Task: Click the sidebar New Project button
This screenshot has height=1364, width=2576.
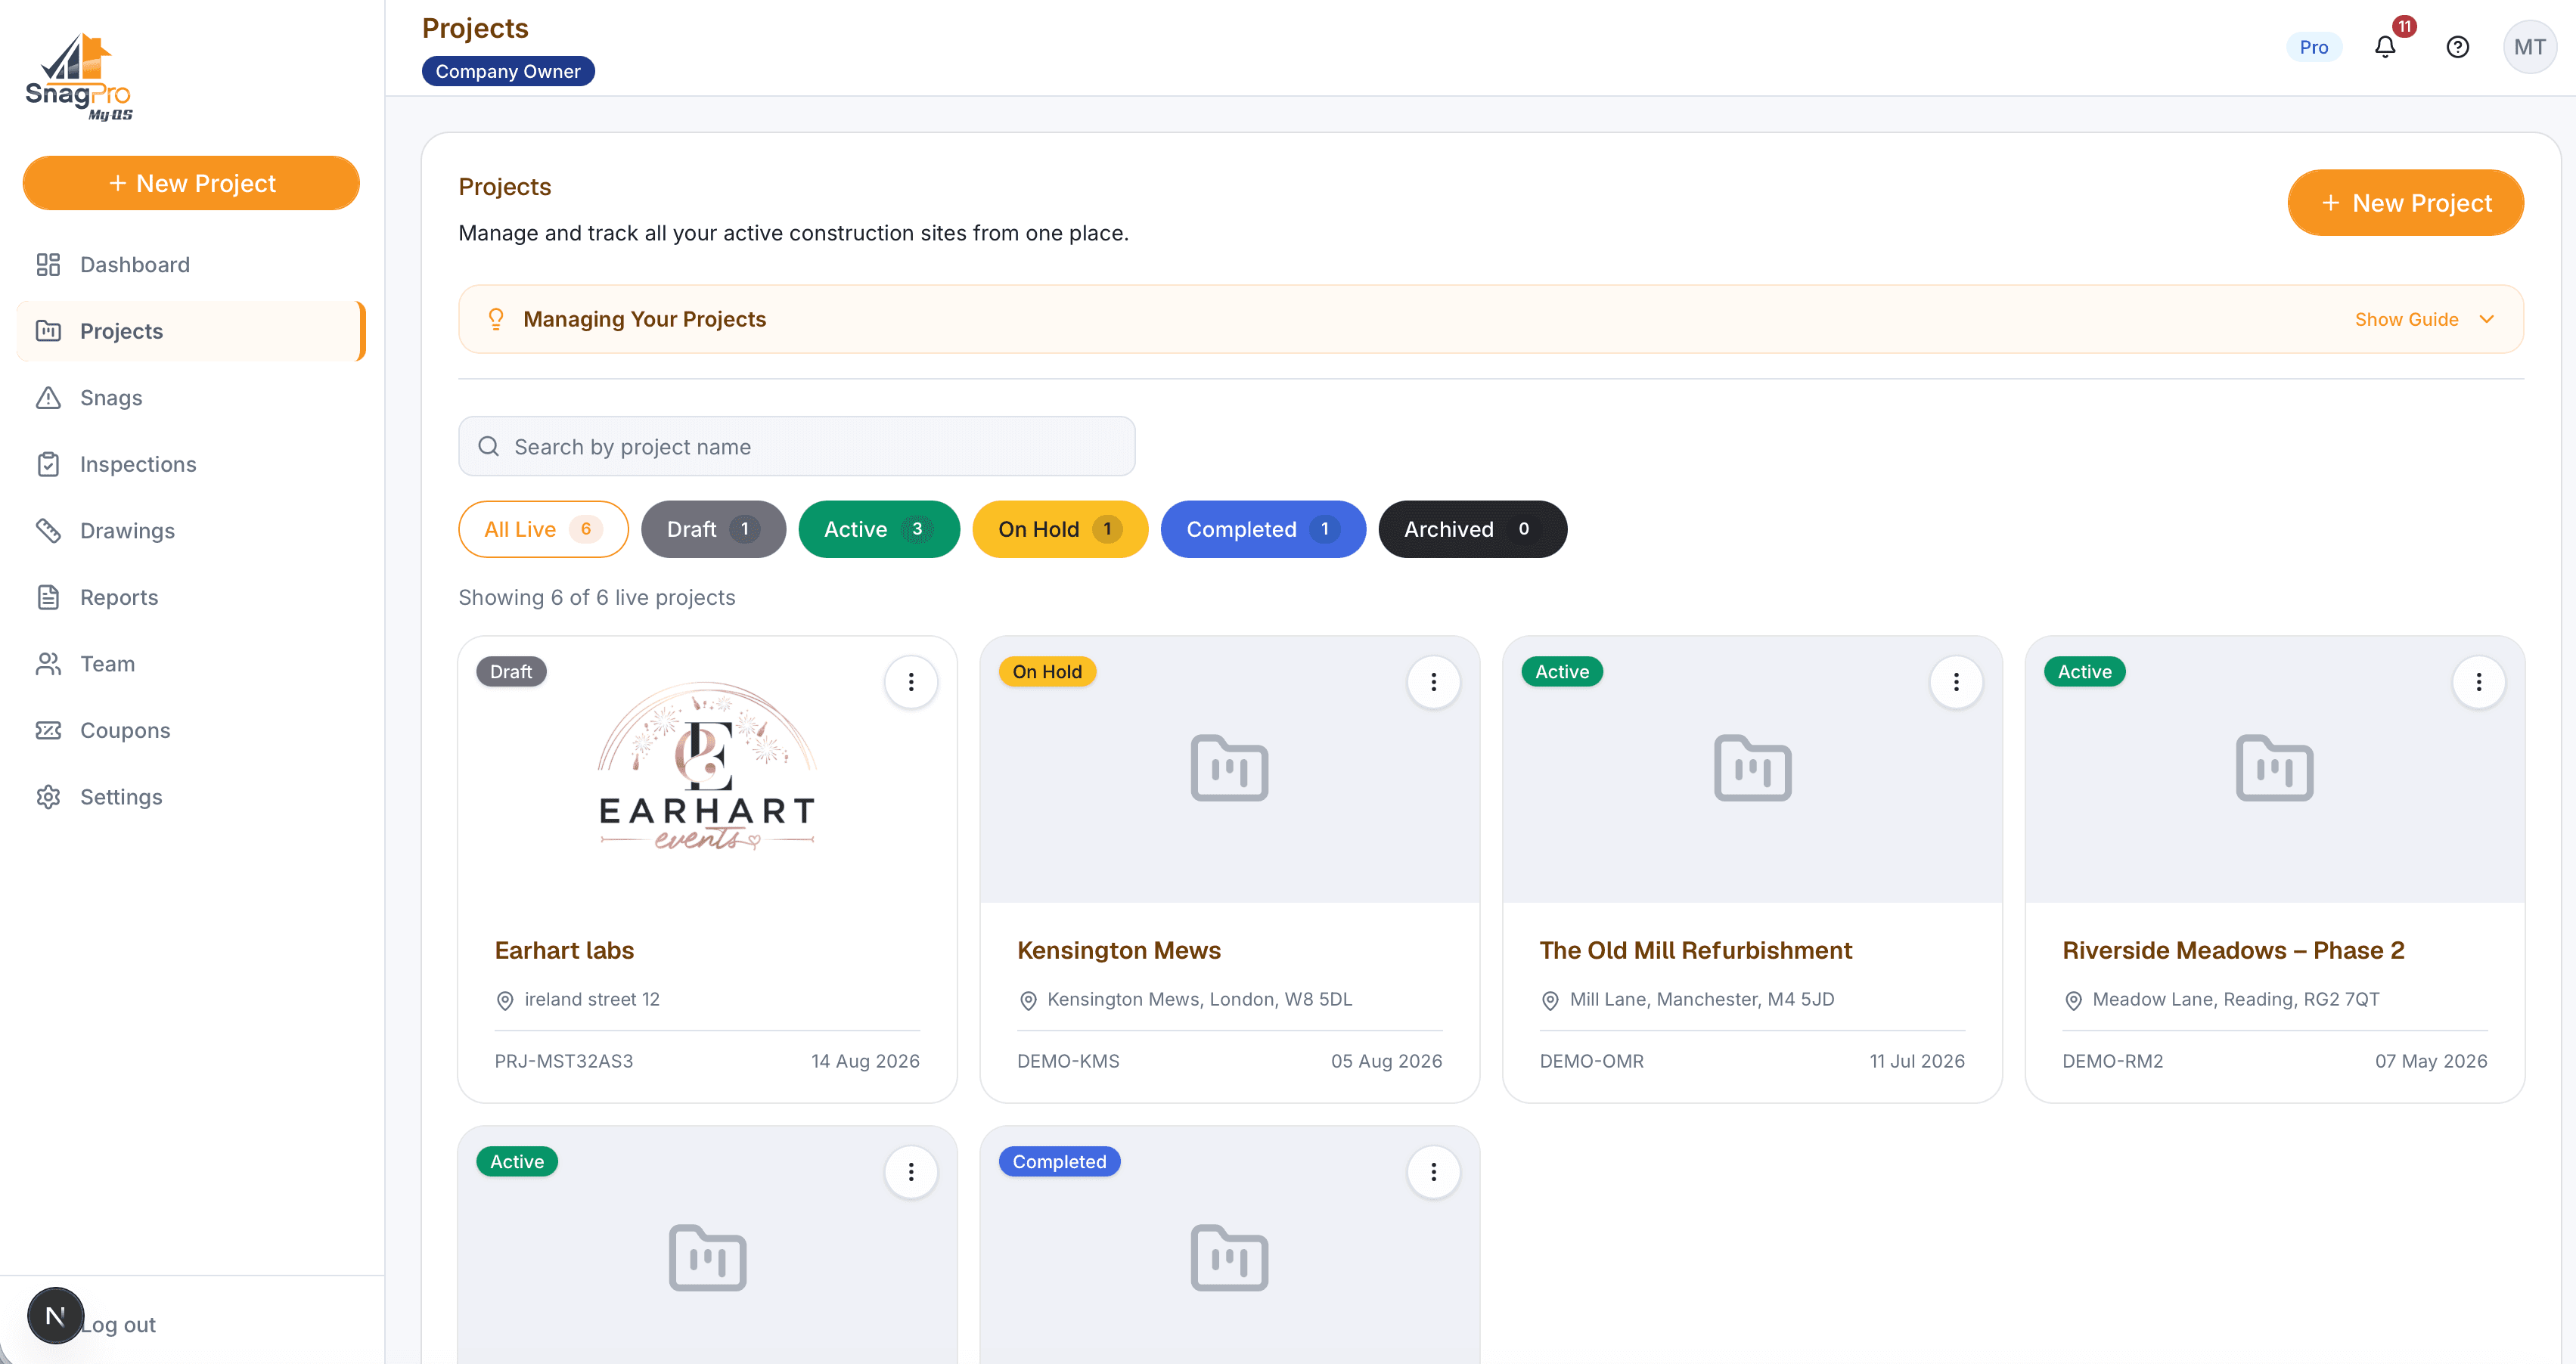Action: 191,183
